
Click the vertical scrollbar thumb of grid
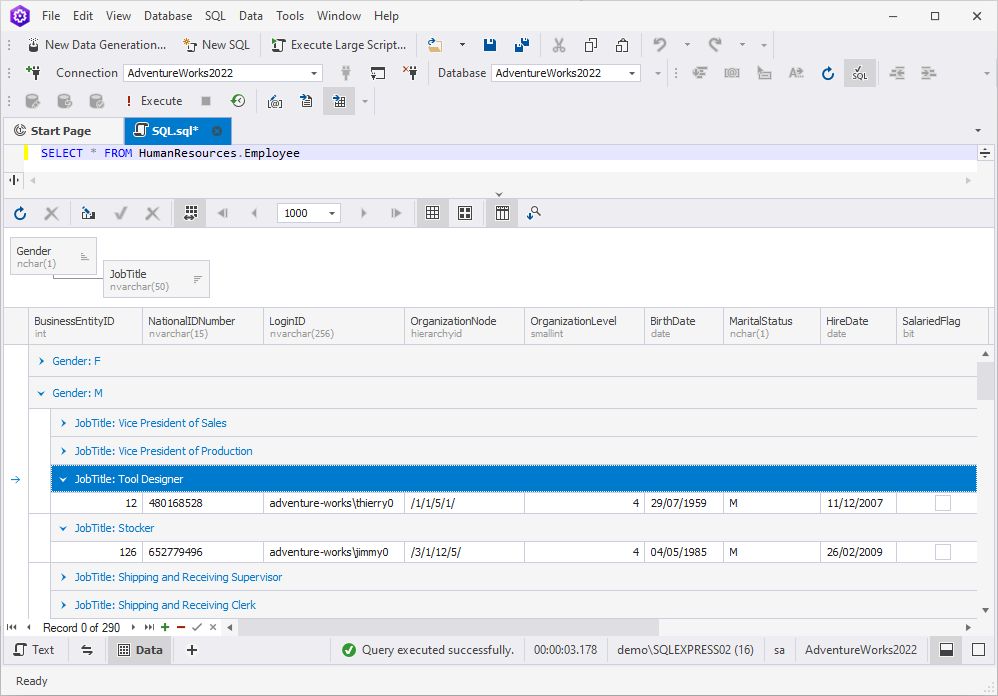(985, 380)
